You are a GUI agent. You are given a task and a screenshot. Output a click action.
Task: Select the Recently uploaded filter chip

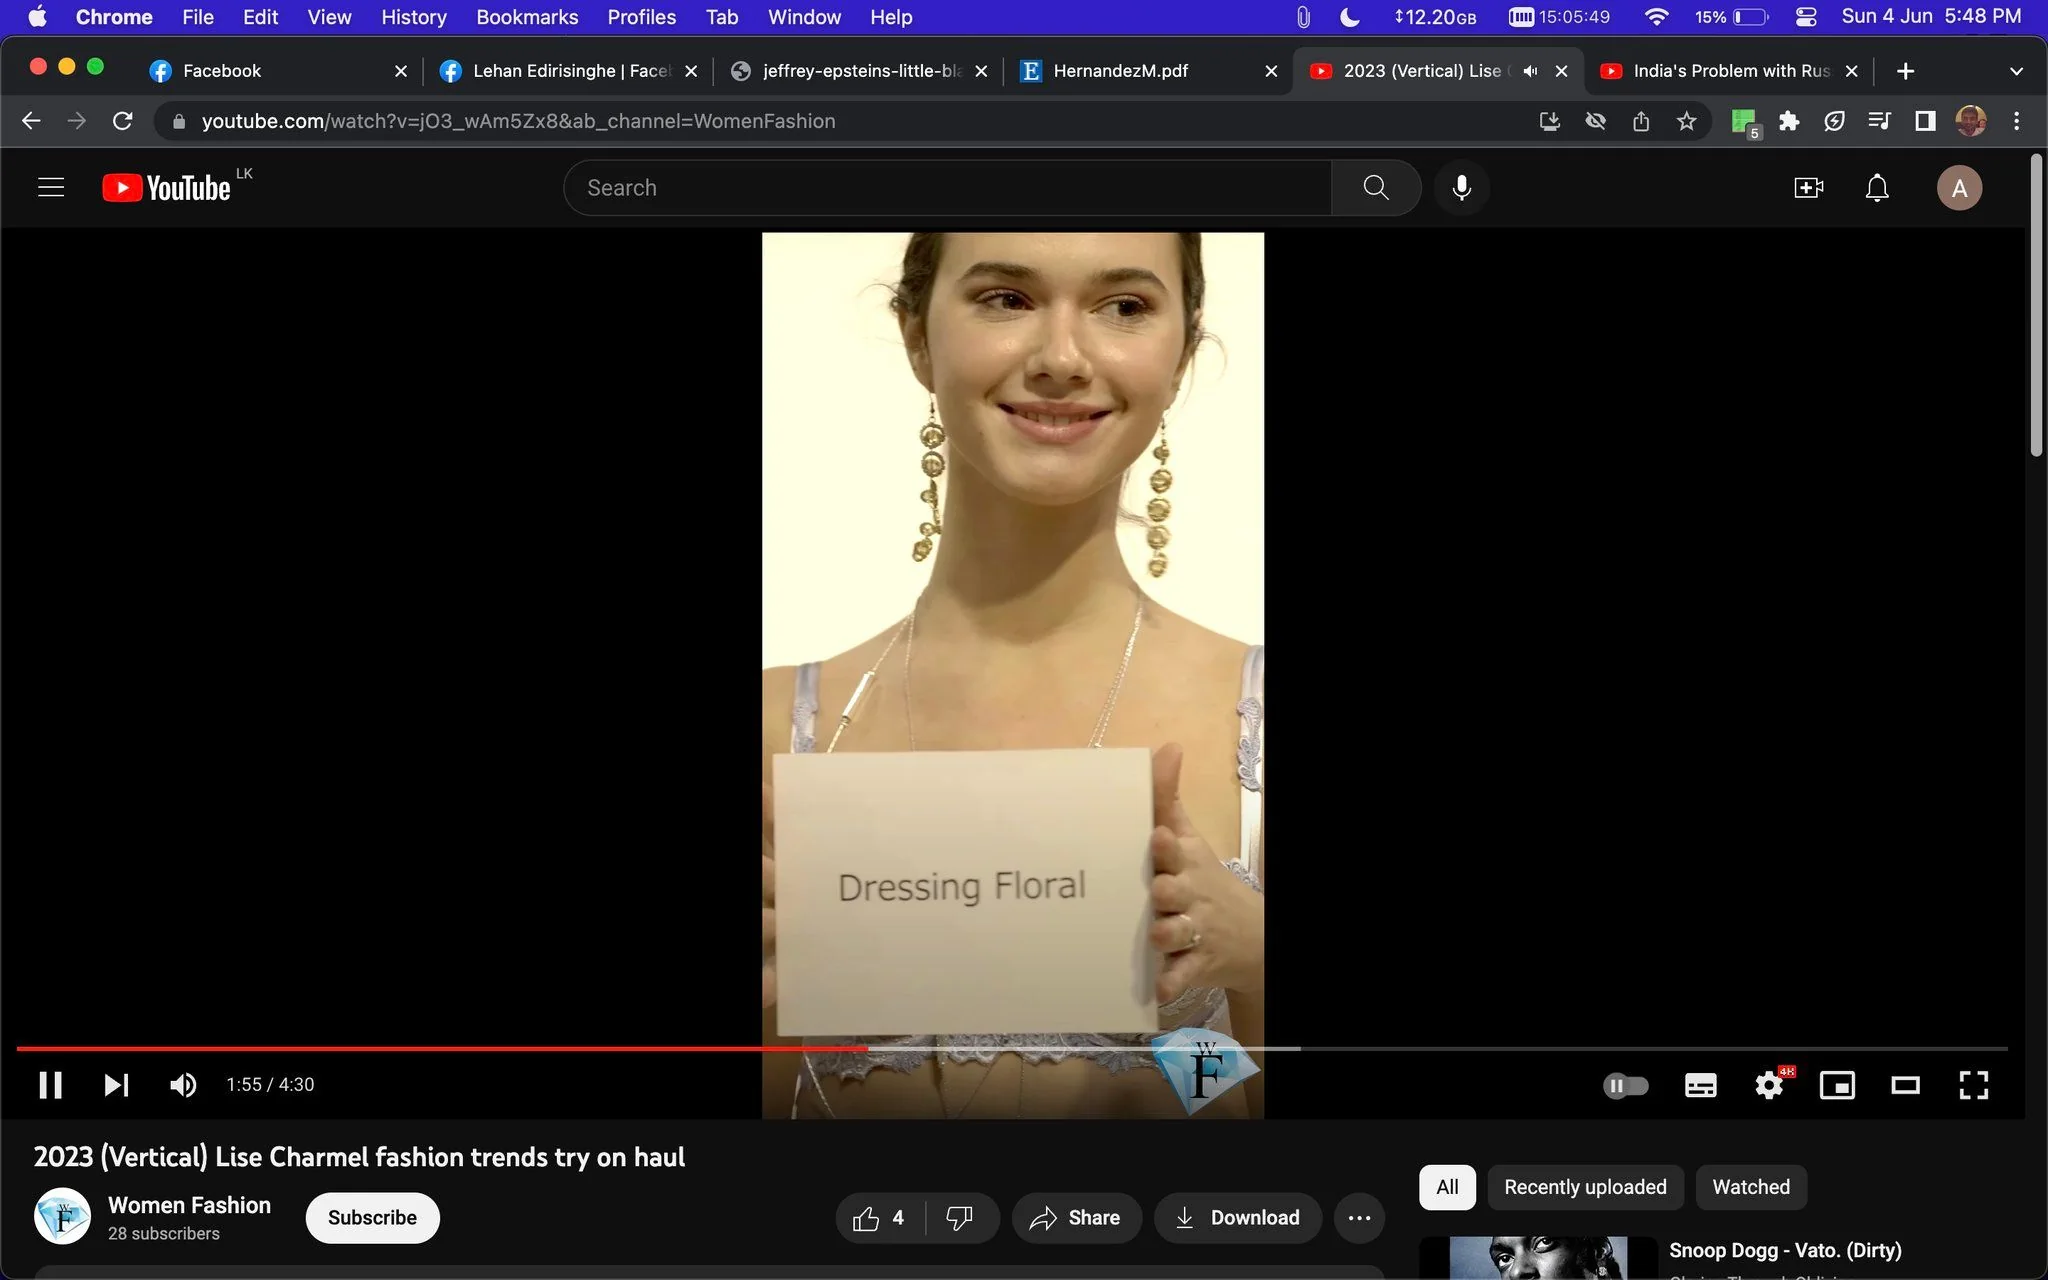1585,1187
